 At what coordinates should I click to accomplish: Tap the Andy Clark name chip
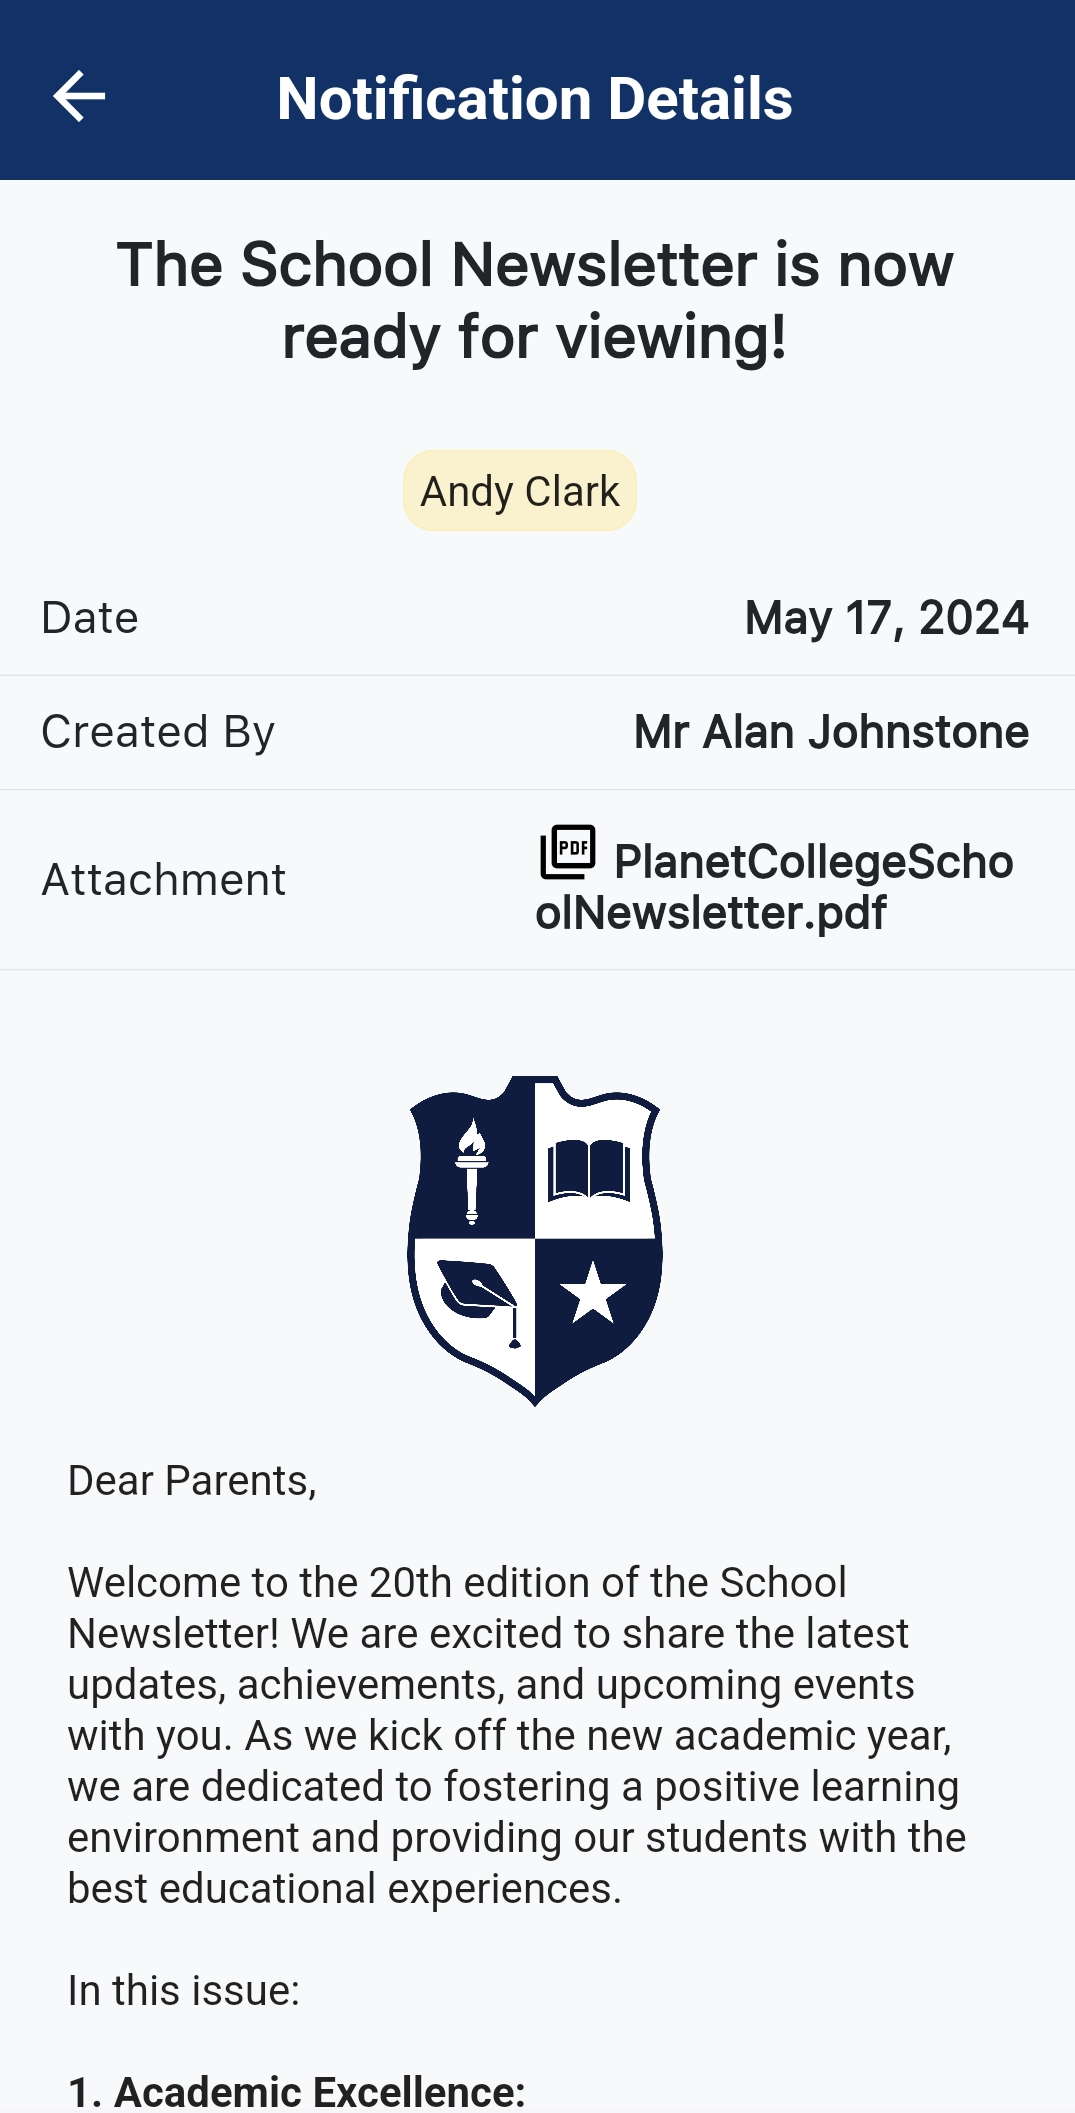point(520,491)
